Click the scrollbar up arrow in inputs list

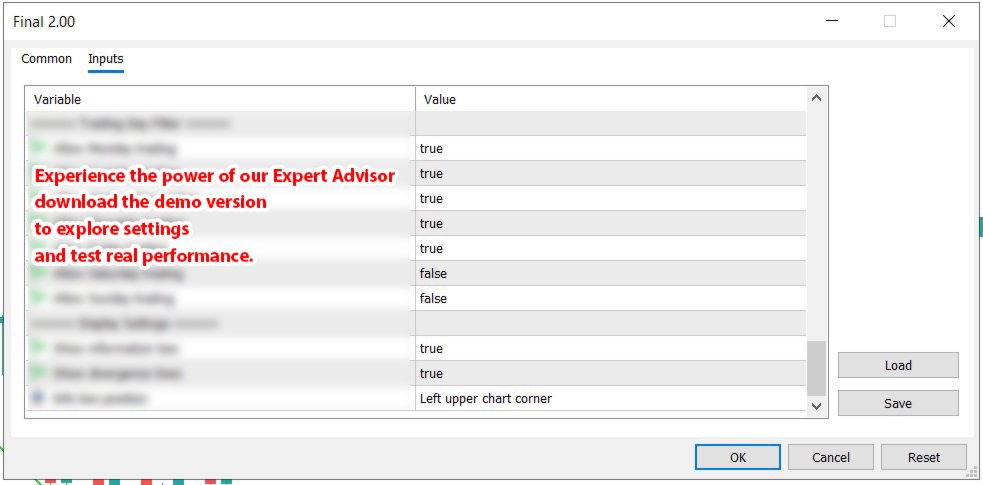[x=816, y=98]
